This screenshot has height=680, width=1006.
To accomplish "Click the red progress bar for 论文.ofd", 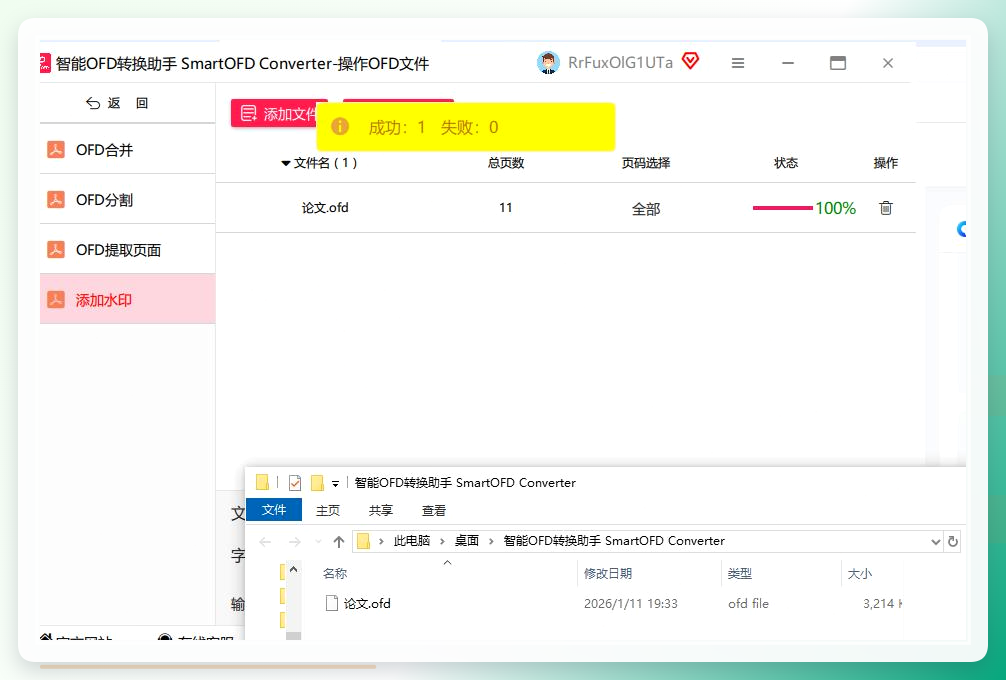I will point(783,208).
